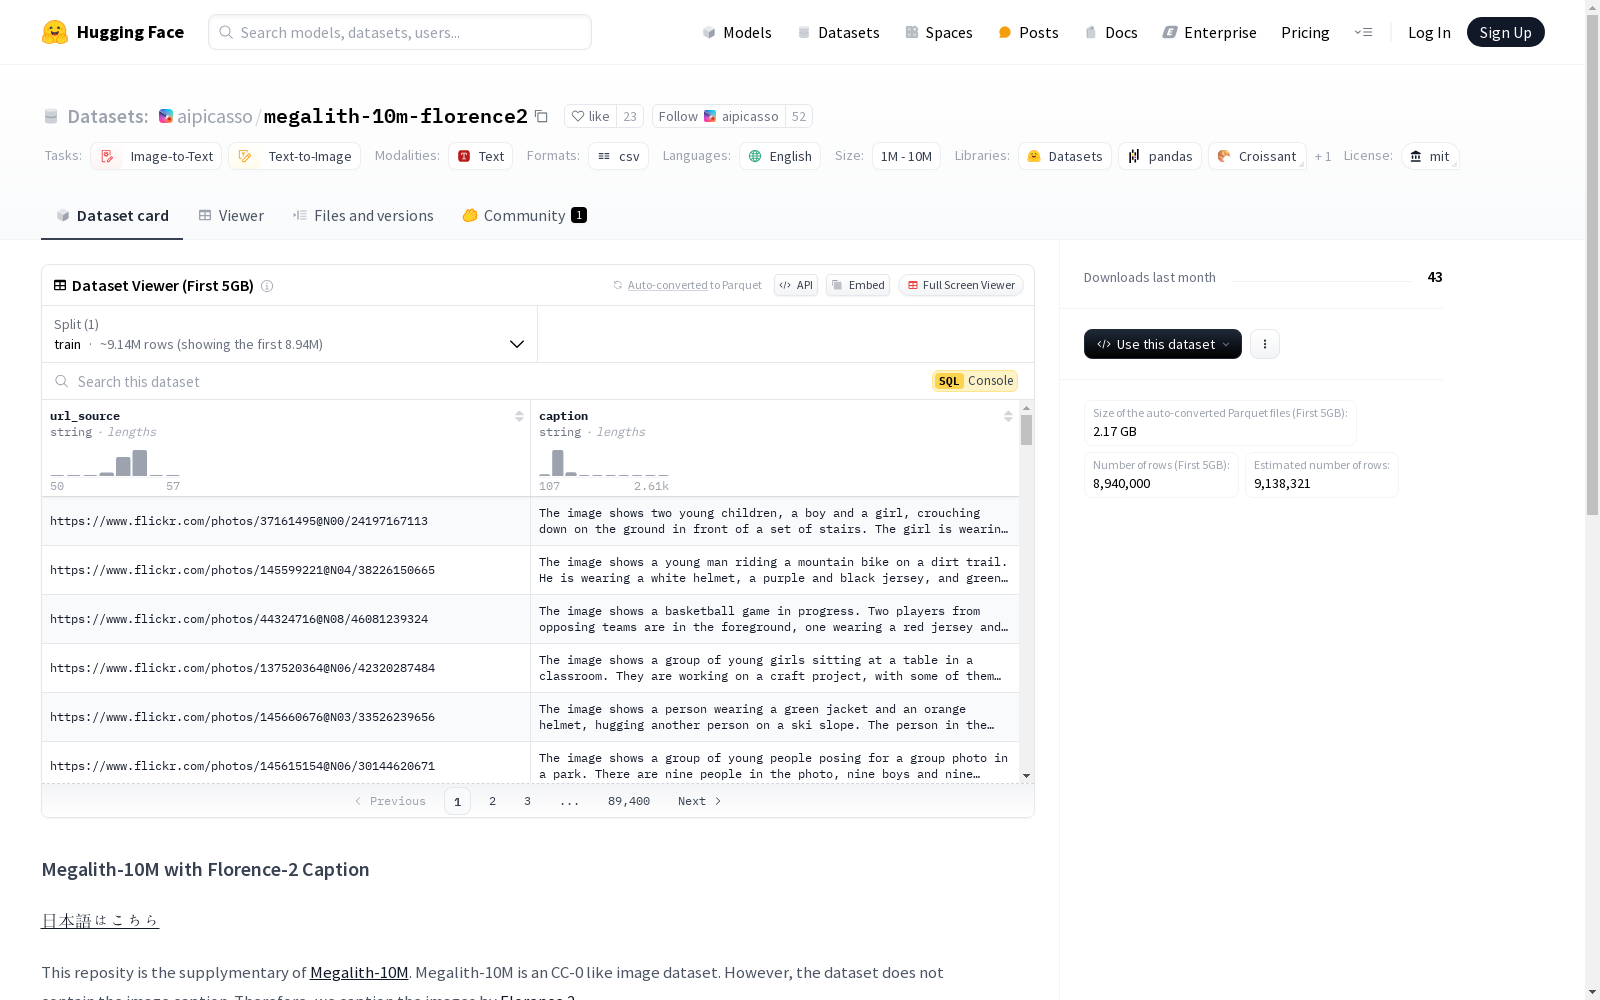This screenshot has height=1000, width=1600.
Task: Open the three-dot more options menu
Action: coord(1265,344)
